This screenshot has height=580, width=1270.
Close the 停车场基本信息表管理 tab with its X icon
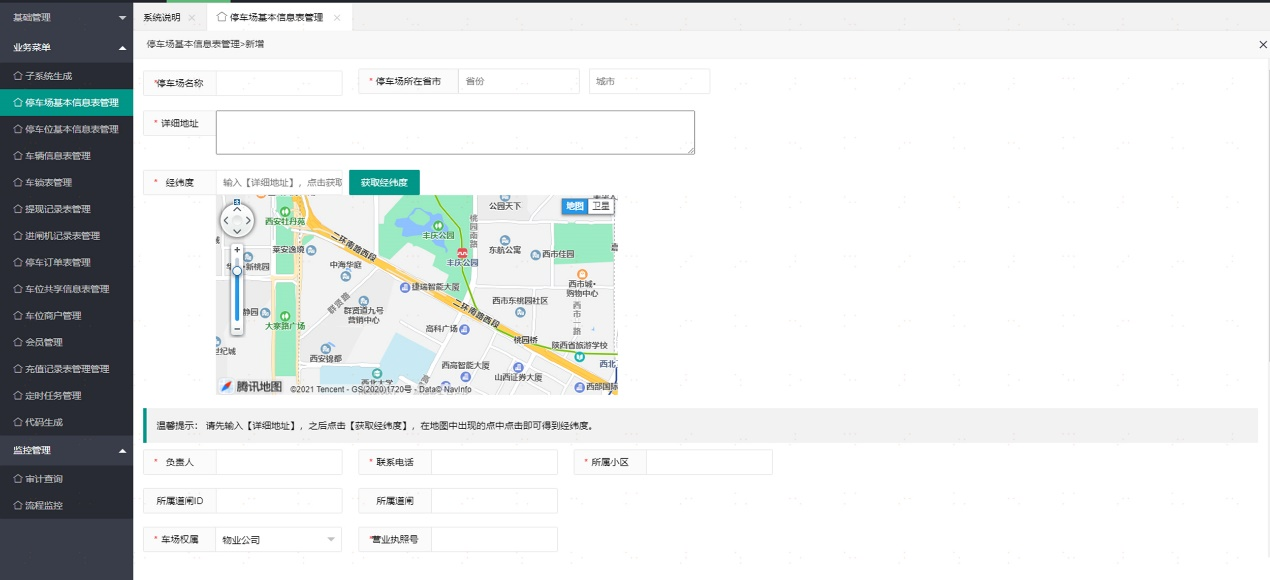tap(337, 18)
